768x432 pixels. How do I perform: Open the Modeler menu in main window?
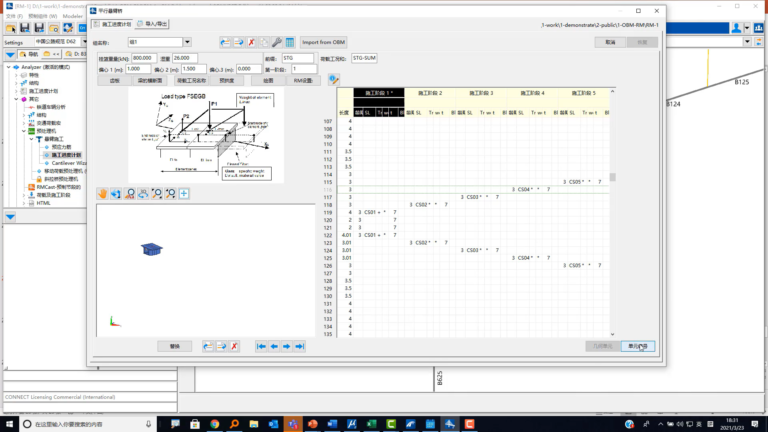click(72, 16)
